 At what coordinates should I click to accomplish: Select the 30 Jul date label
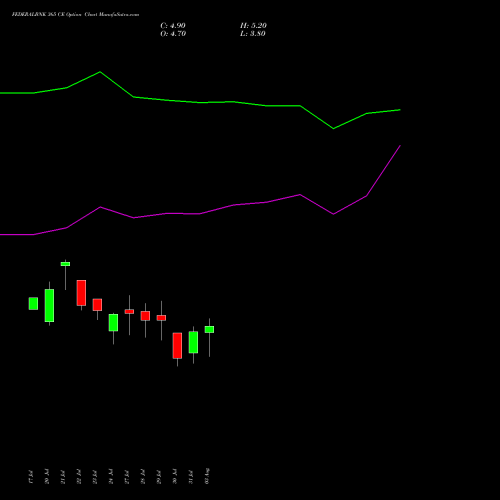click(x=175, y=477)
